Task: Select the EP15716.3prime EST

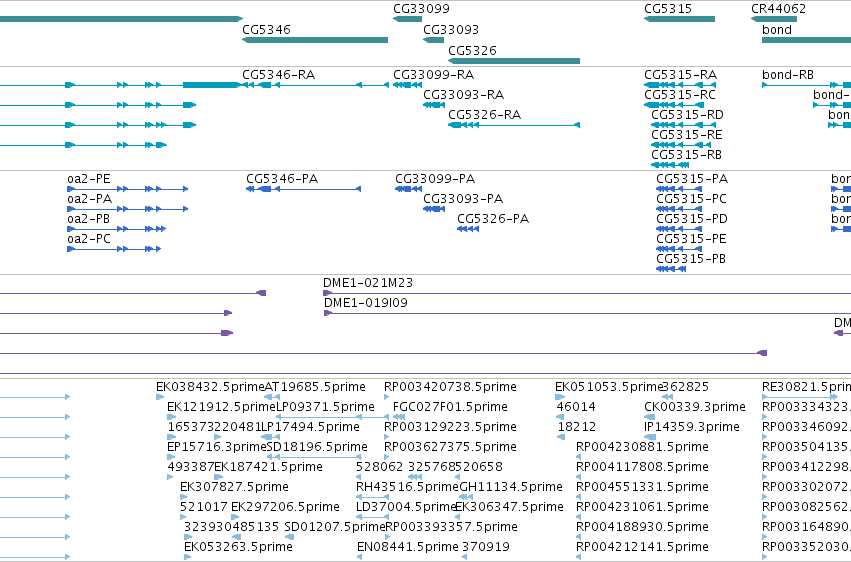Action: [x=170, y=457]
